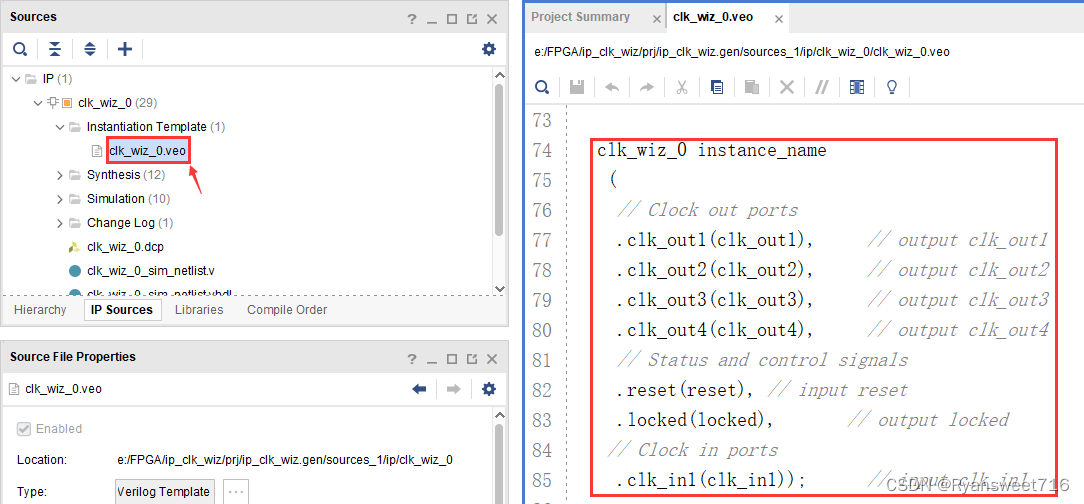Screen dimensions: 1084x504
Task: Select the clk_wiz_0.dcp file
Action: pos(125,246)
